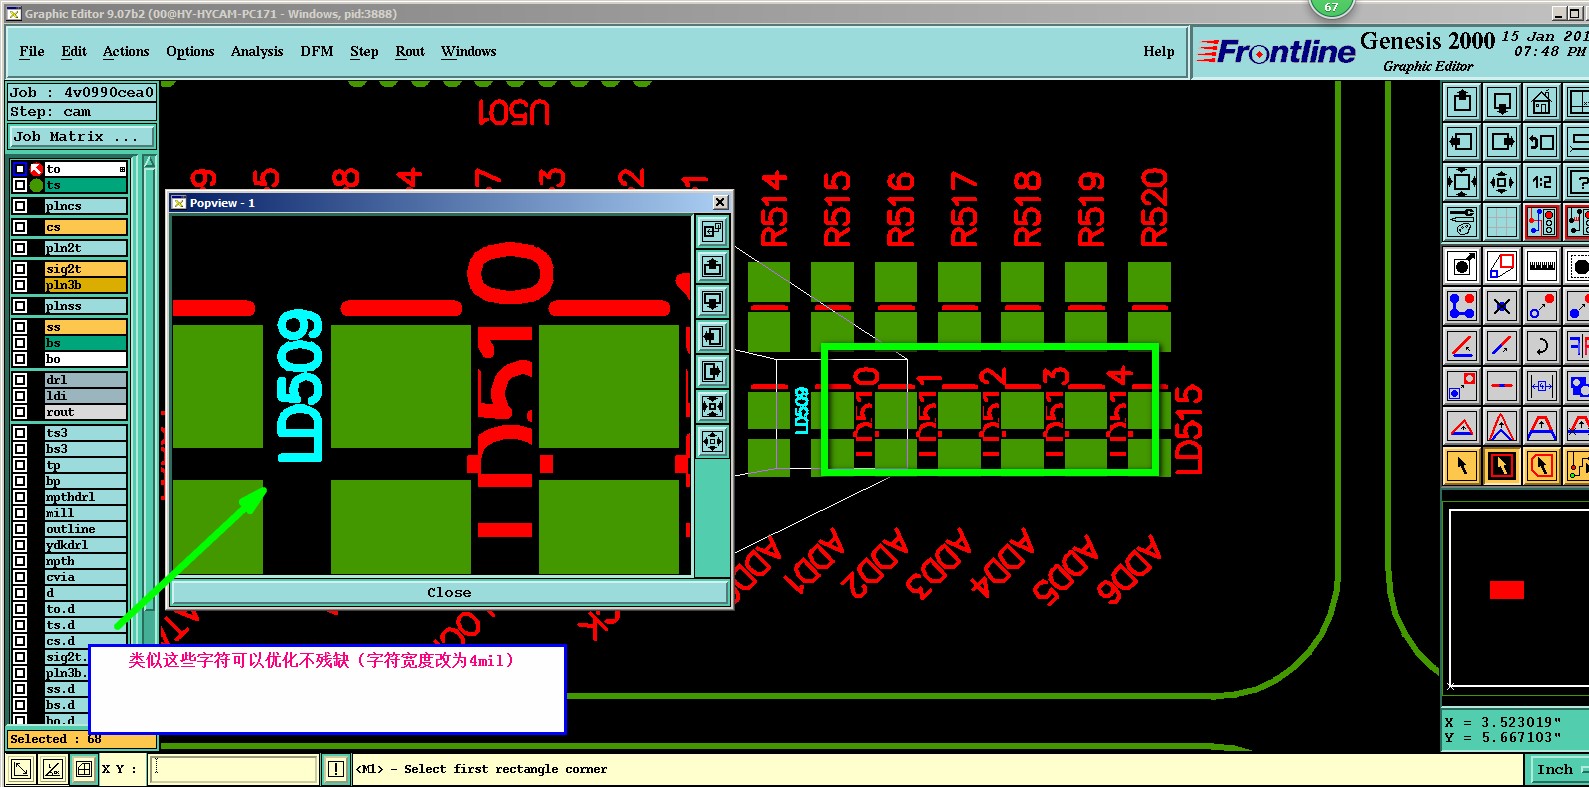Click the zoom out icon in main toolbar
Screen dimensions: 1589x787
tap(1502, 182)
